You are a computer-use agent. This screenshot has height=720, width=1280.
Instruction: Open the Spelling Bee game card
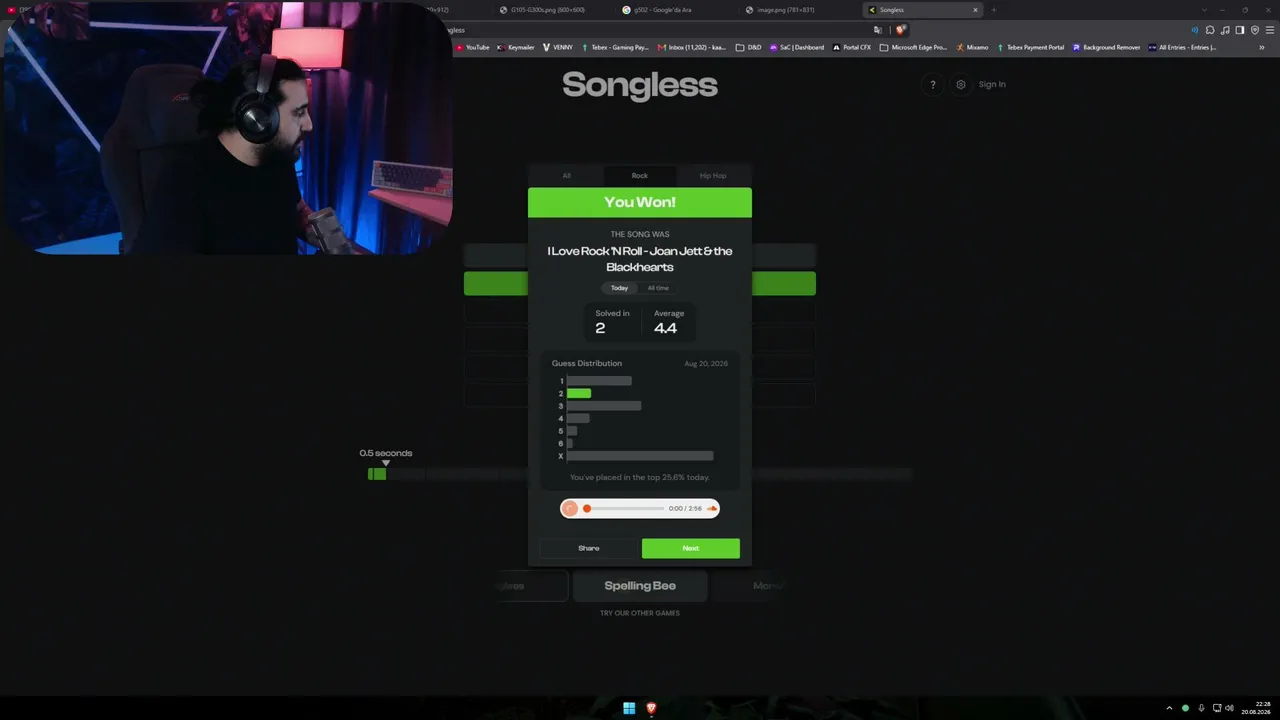point(640,586)
